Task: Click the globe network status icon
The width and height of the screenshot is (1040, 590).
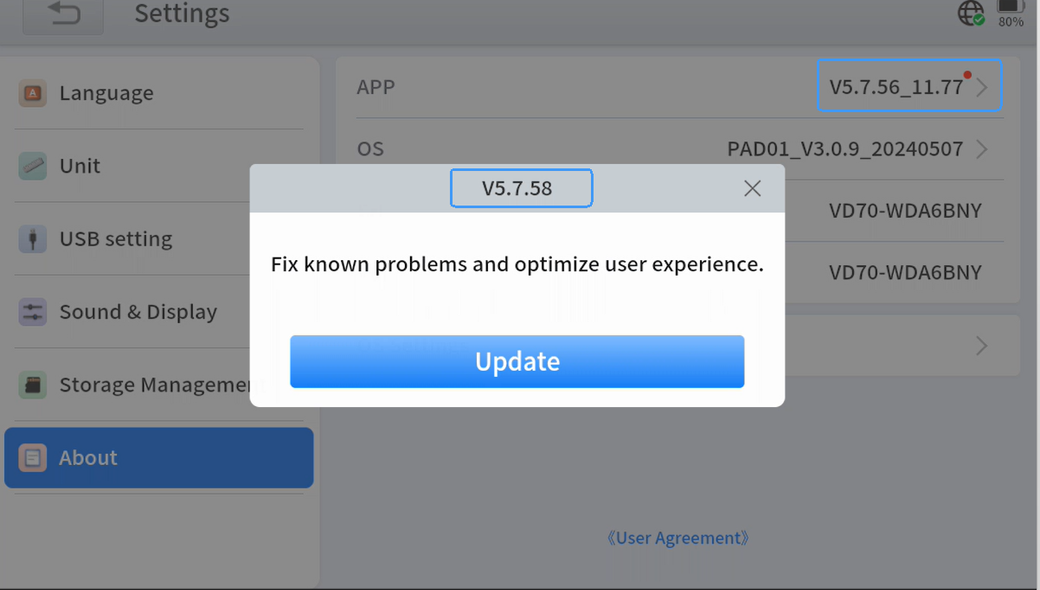Action: tap(970, 13)
